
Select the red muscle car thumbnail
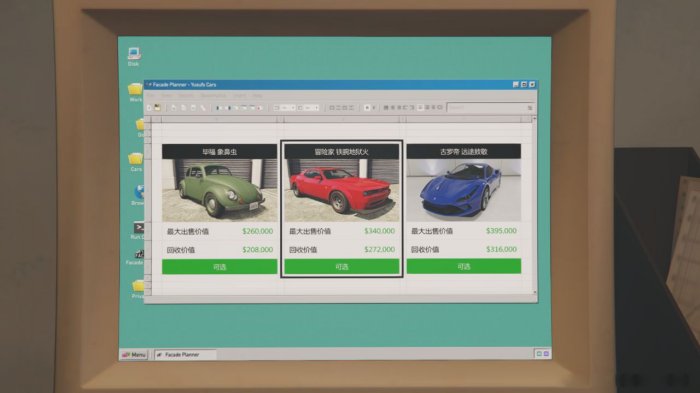(342, 190)
